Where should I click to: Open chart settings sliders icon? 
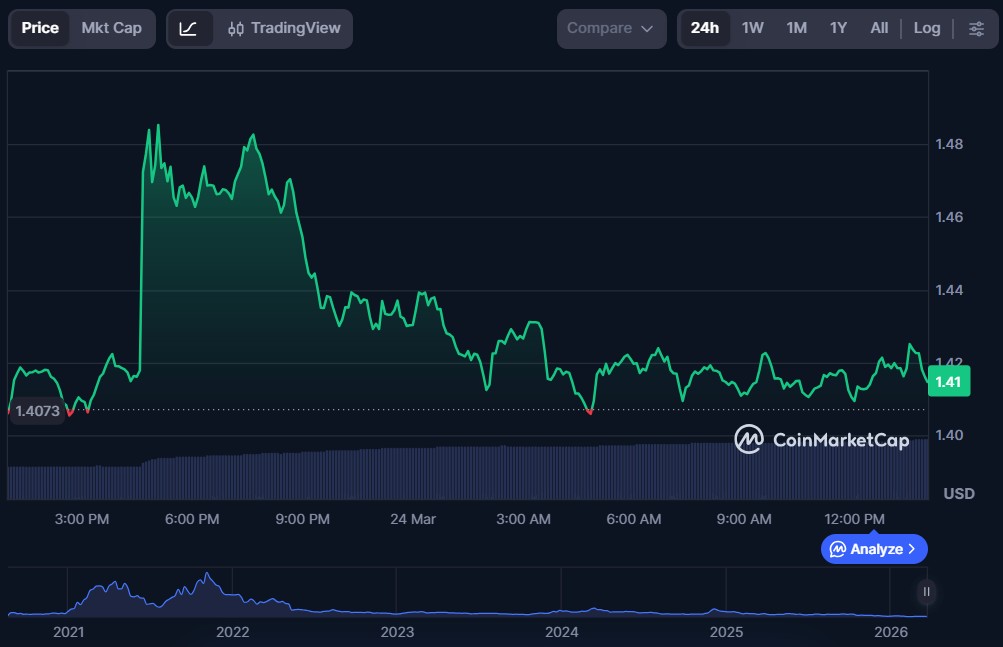tap(976, 28)
